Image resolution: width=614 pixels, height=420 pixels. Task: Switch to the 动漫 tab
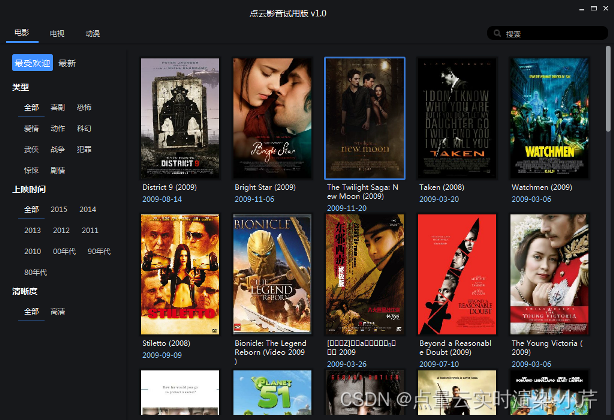(93, 34)
